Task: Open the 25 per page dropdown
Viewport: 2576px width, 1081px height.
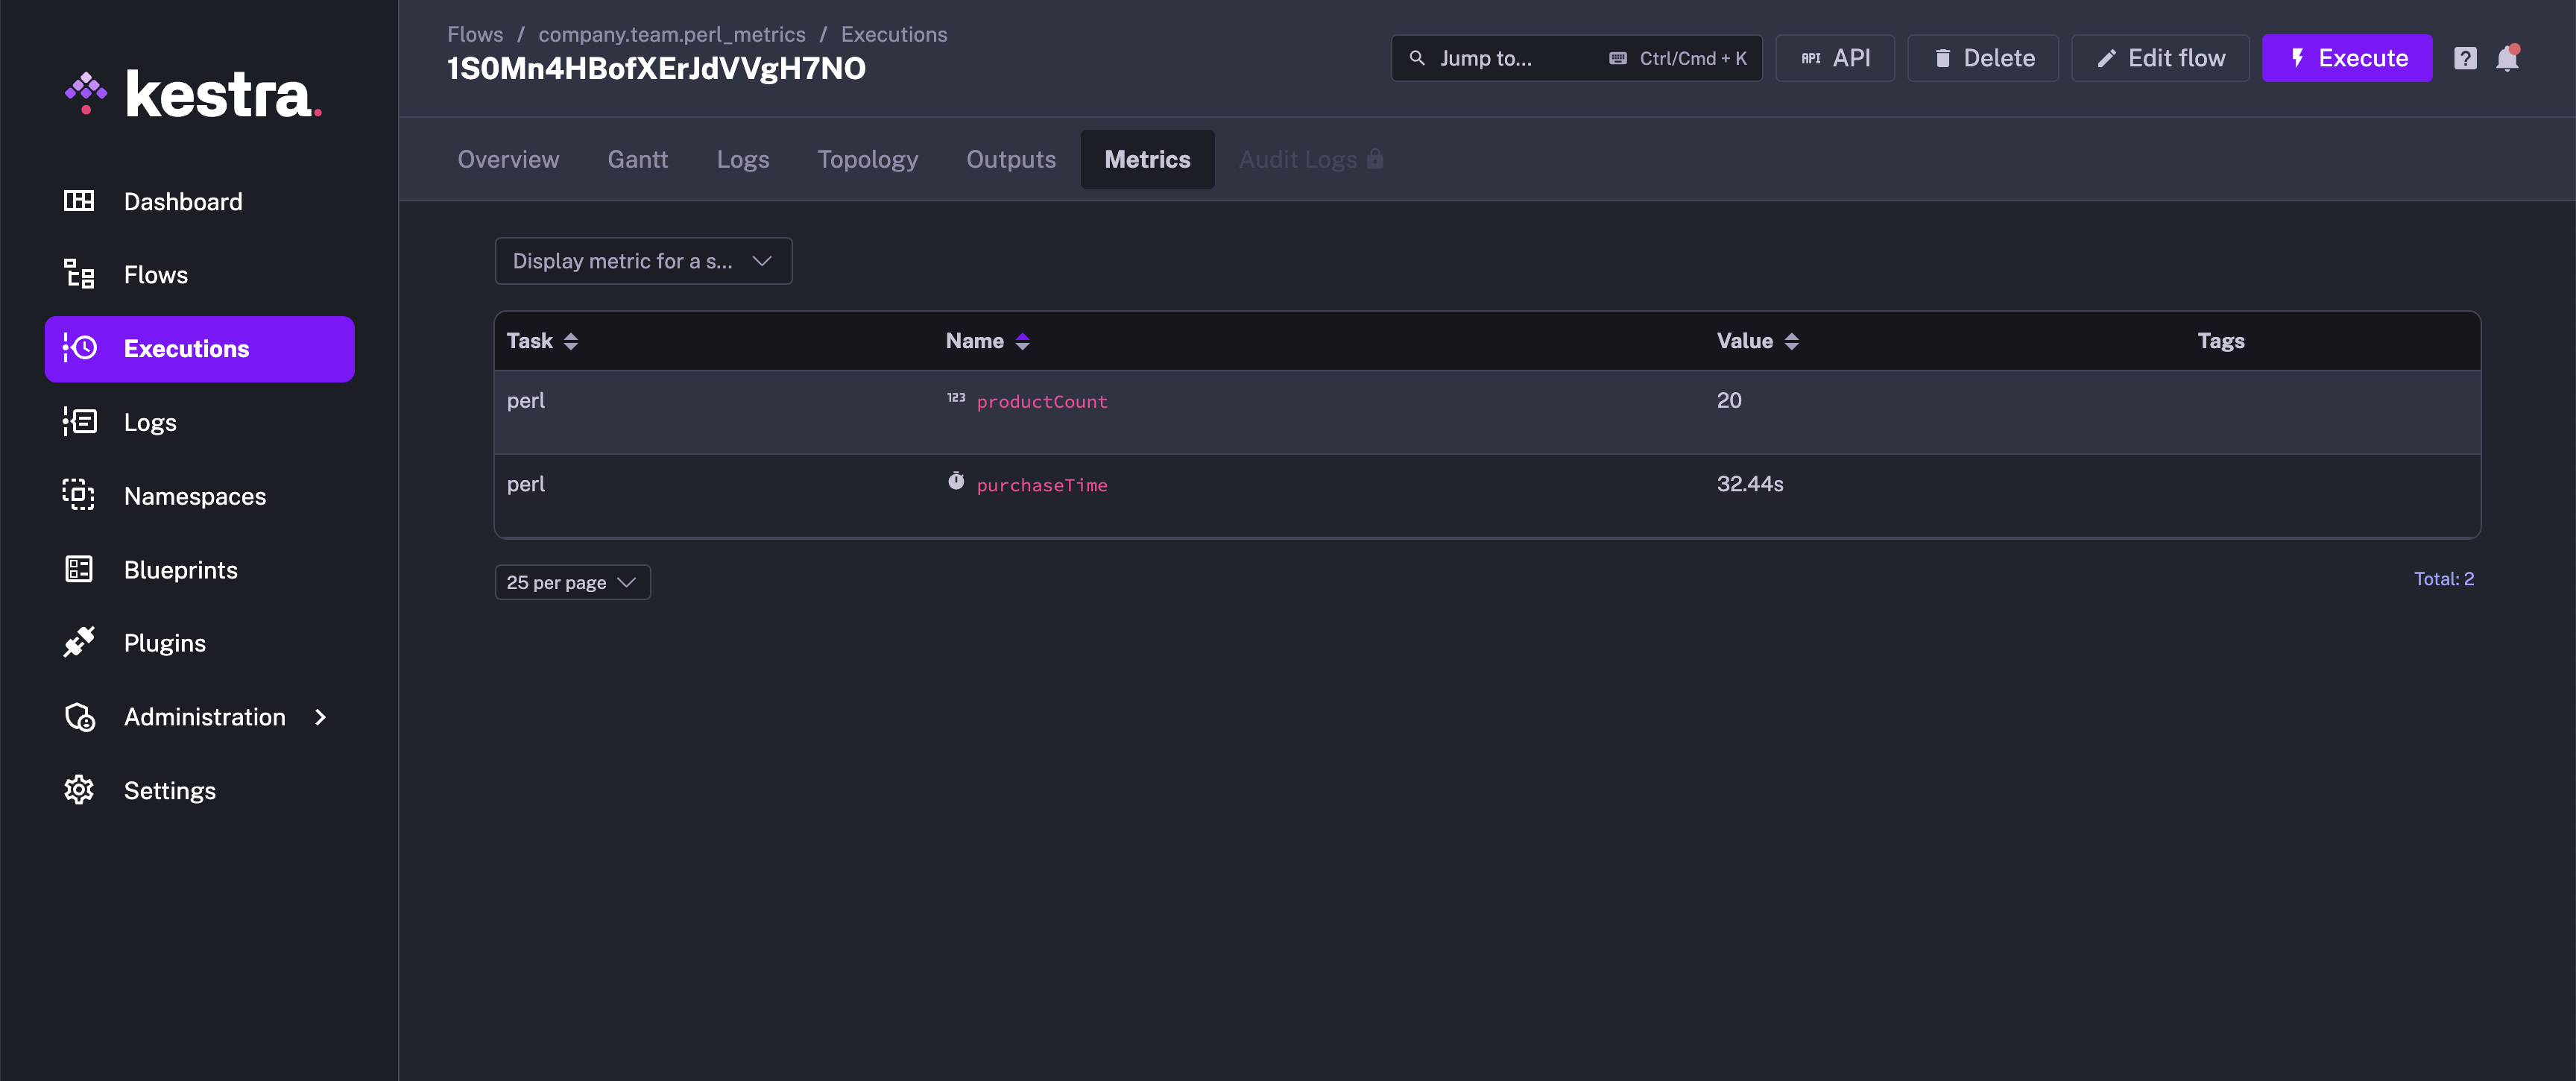Action: (571, 582)
